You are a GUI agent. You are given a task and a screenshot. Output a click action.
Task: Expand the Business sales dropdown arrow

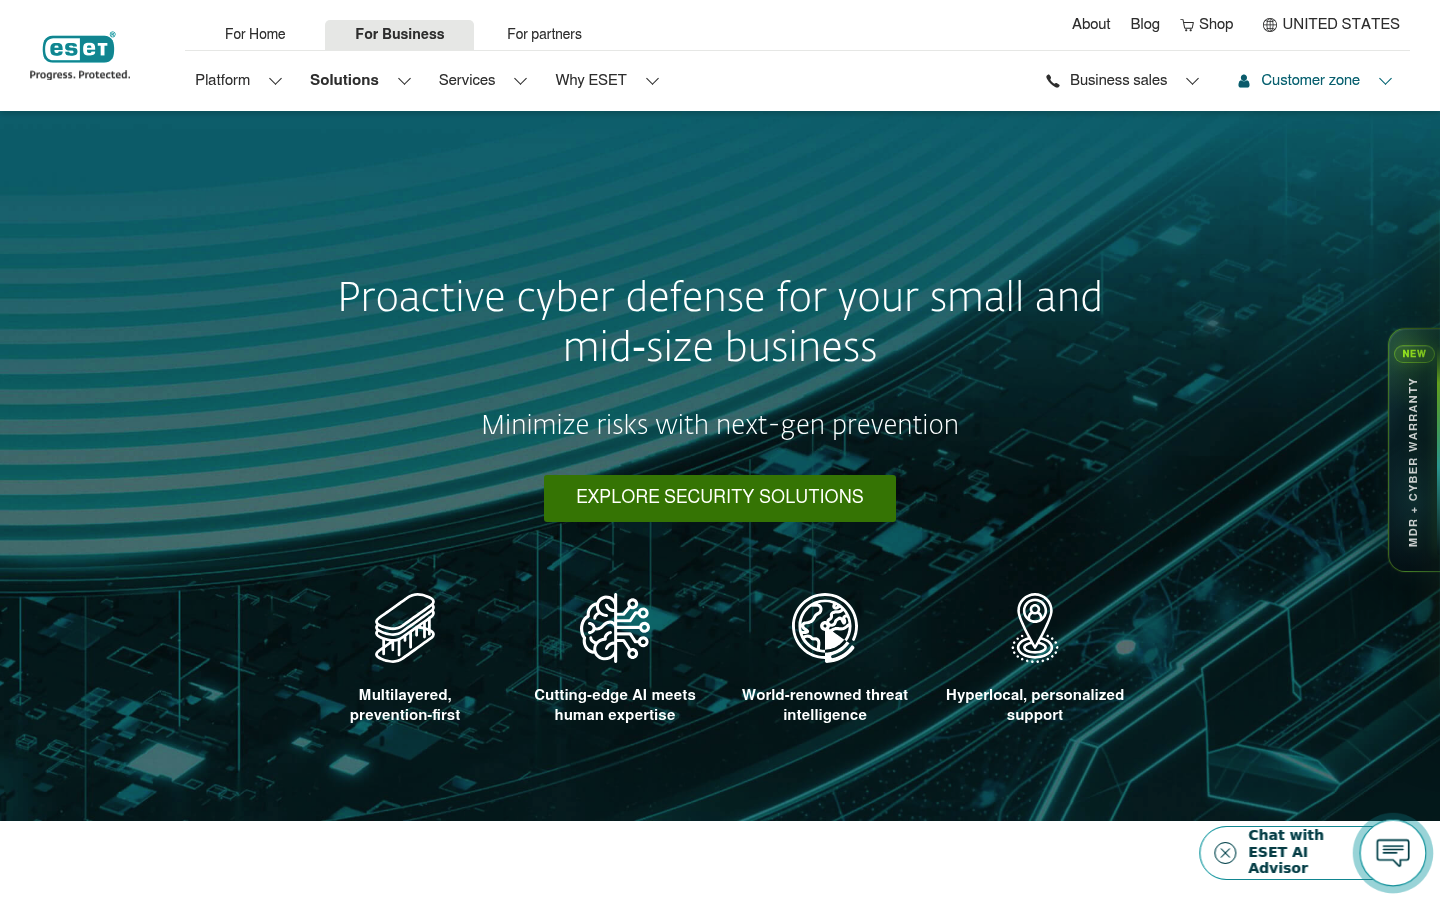click(x=1192, y=81)
